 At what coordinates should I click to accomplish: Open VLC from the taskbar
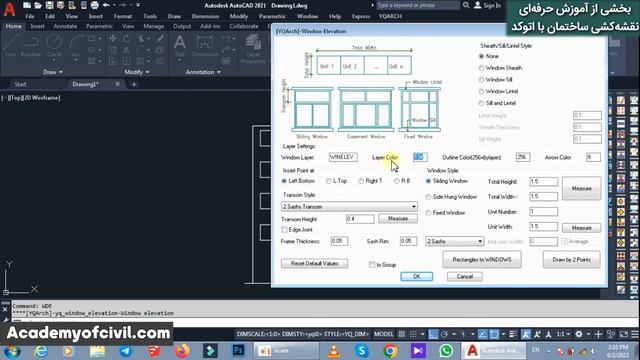pos(334,351)
